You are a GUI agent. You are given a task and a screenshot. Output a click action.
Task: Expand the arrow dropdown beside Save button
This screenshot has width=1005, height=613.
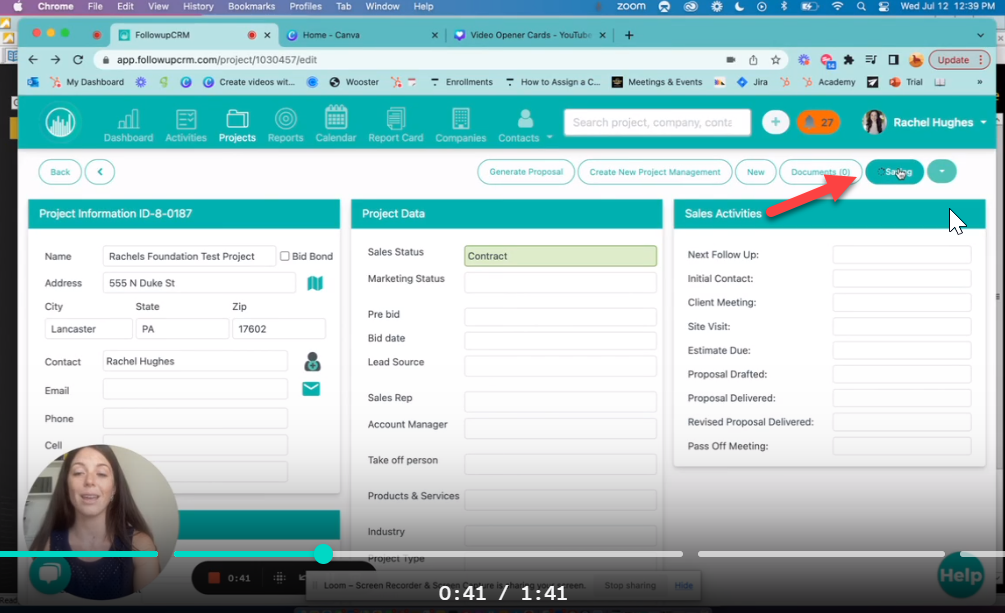(x=941, y=172)
